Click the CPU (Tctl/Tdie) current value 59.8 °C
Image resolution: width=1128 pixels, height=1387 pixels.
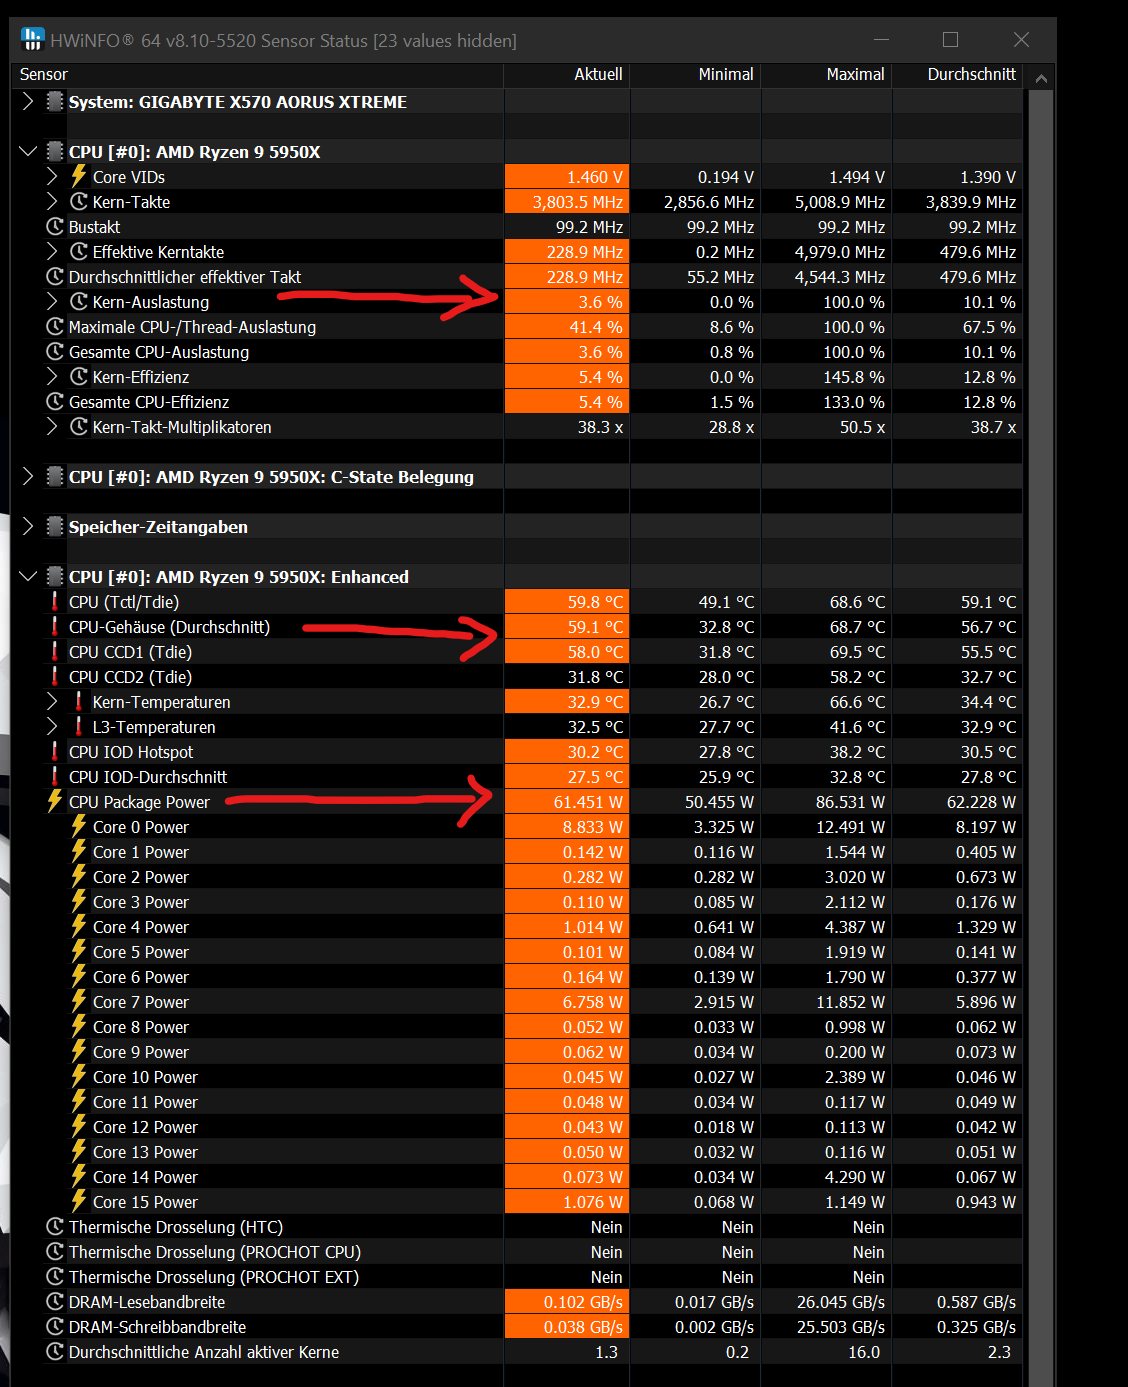(x=567, y=602)
